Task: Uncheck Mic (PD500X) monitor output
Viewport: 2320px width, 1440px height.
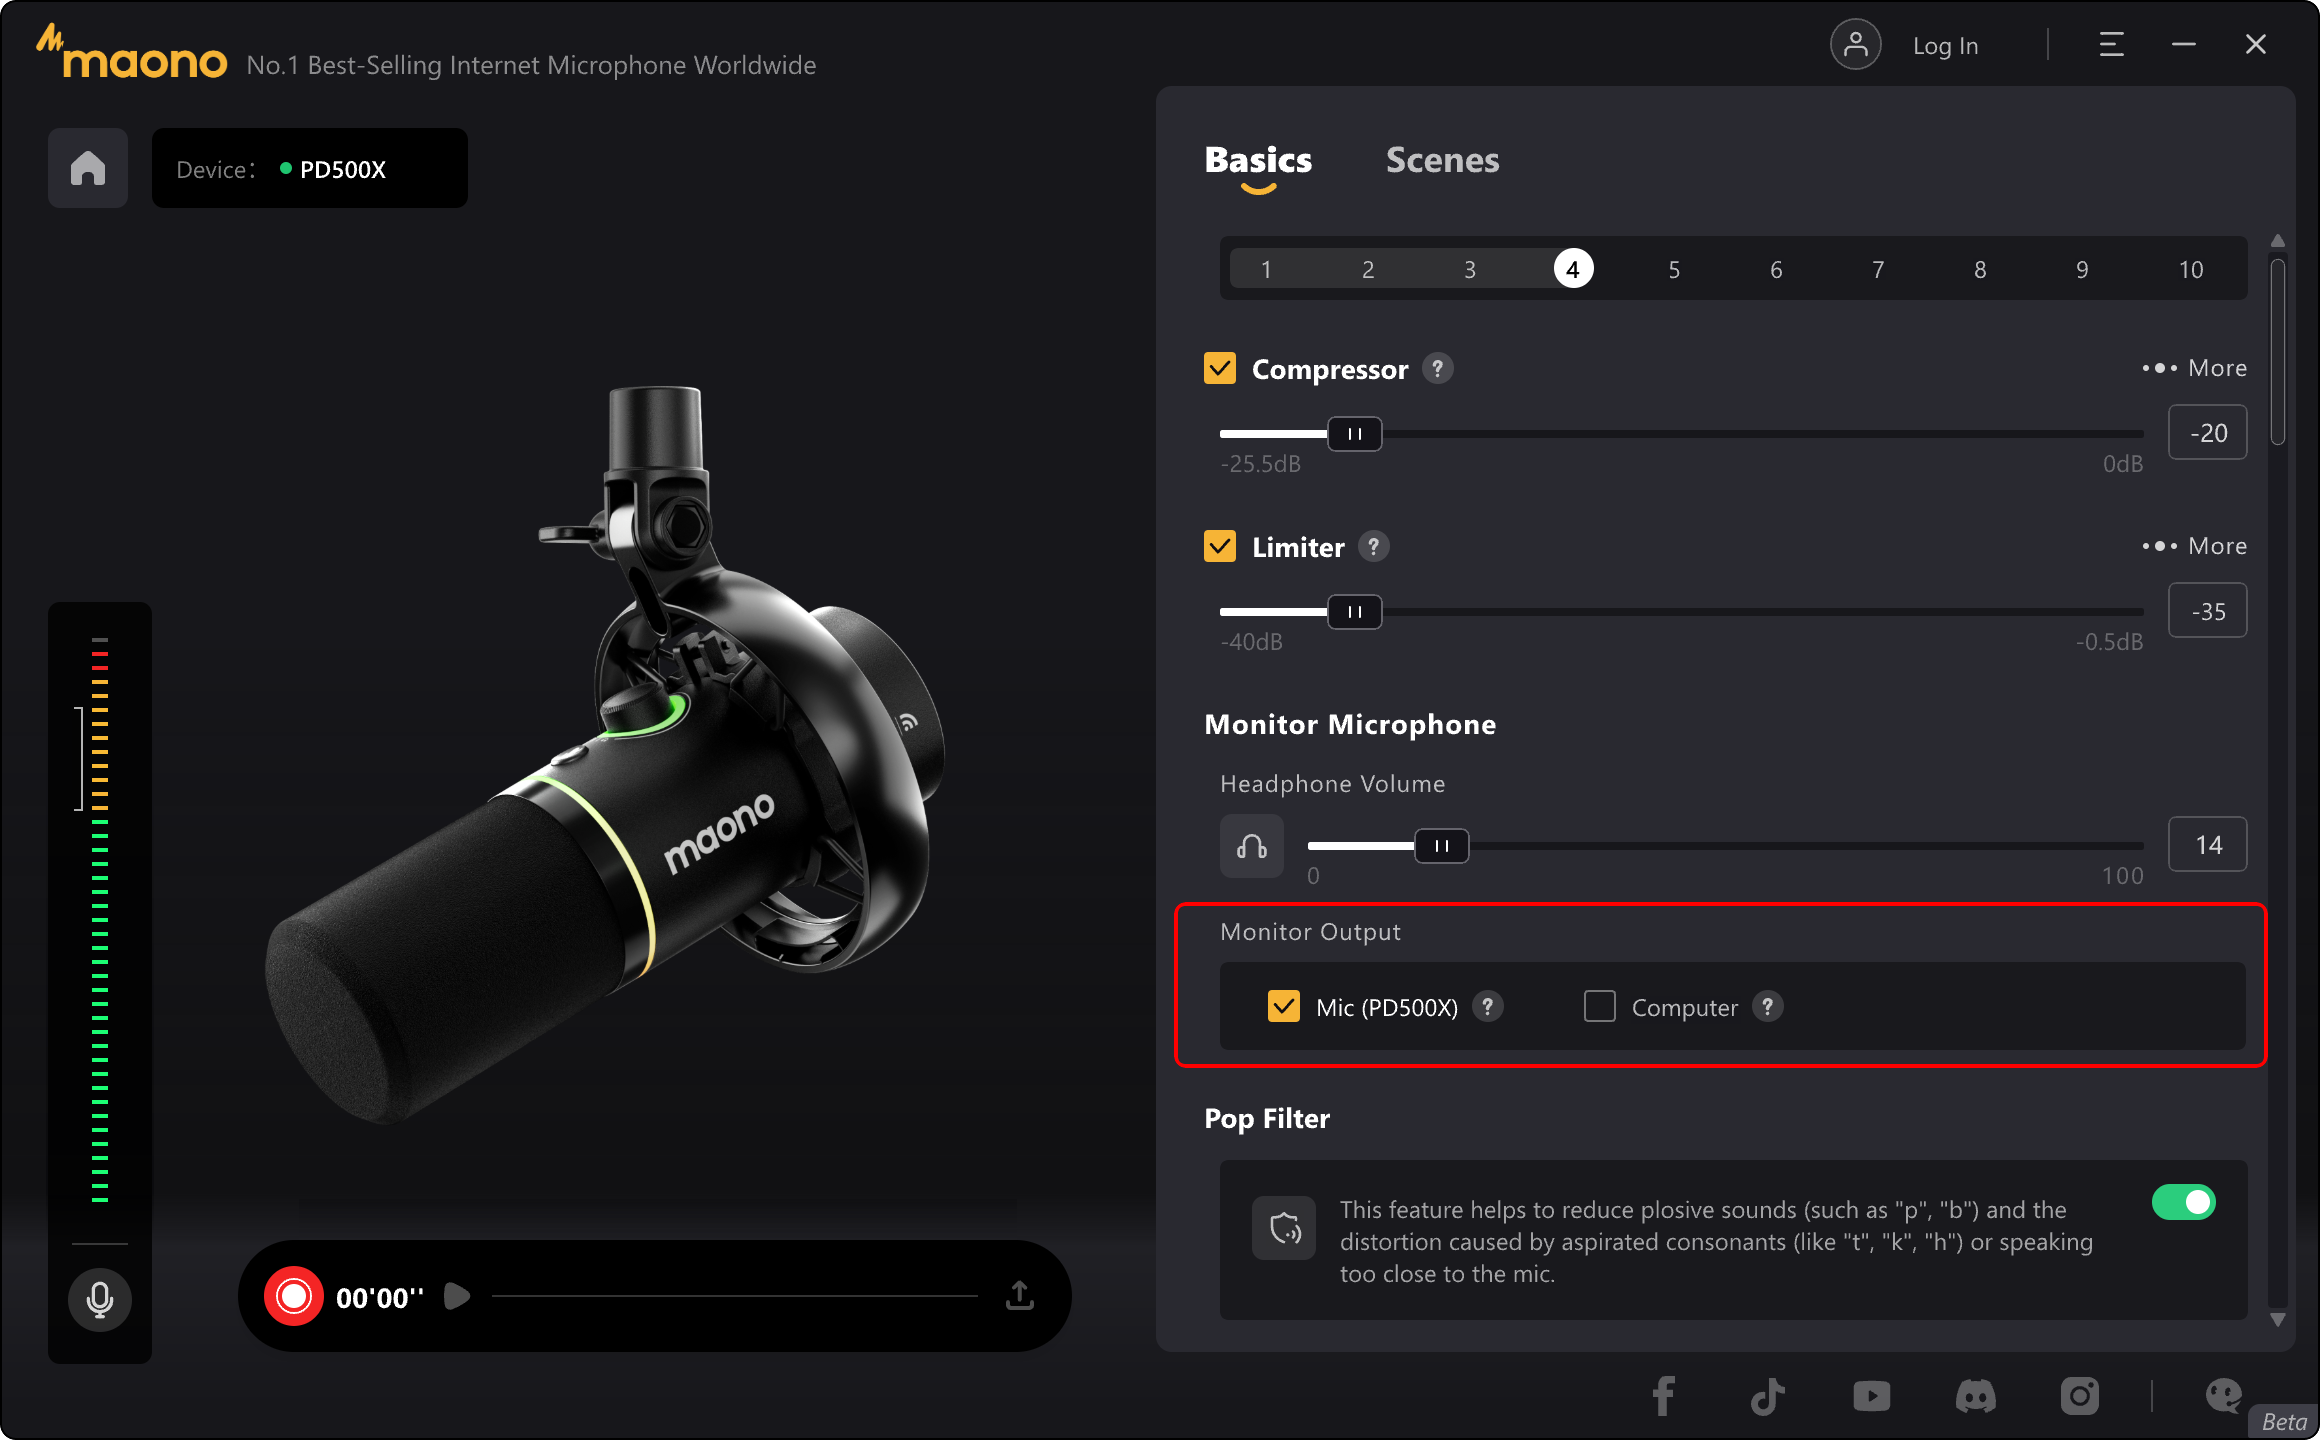Action: pos(1283,1006)
